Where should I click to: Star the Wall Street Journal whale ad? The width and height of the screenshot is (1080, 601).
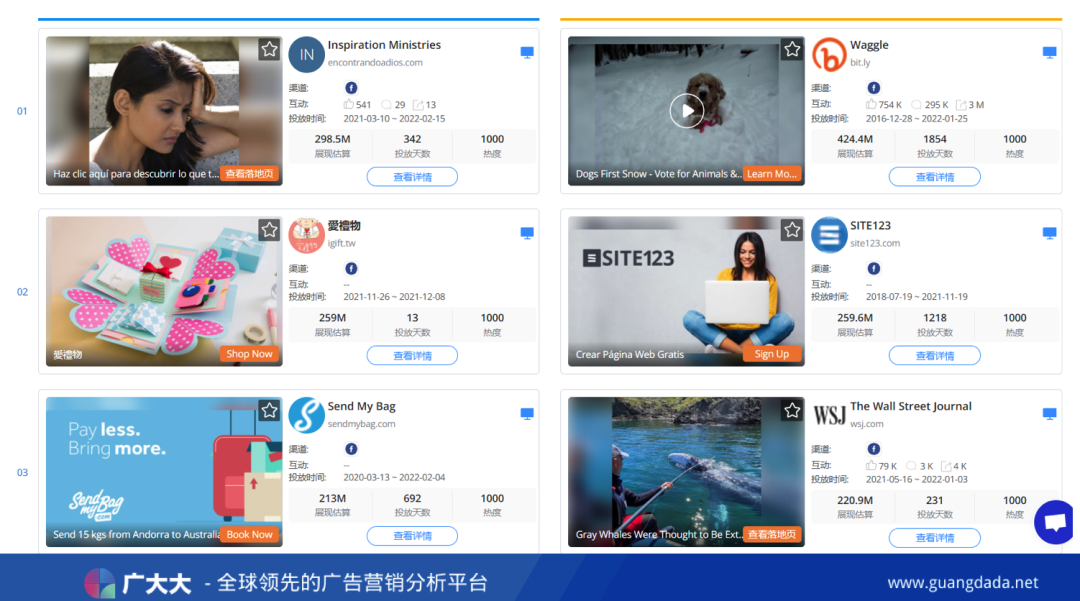[792, 411]
